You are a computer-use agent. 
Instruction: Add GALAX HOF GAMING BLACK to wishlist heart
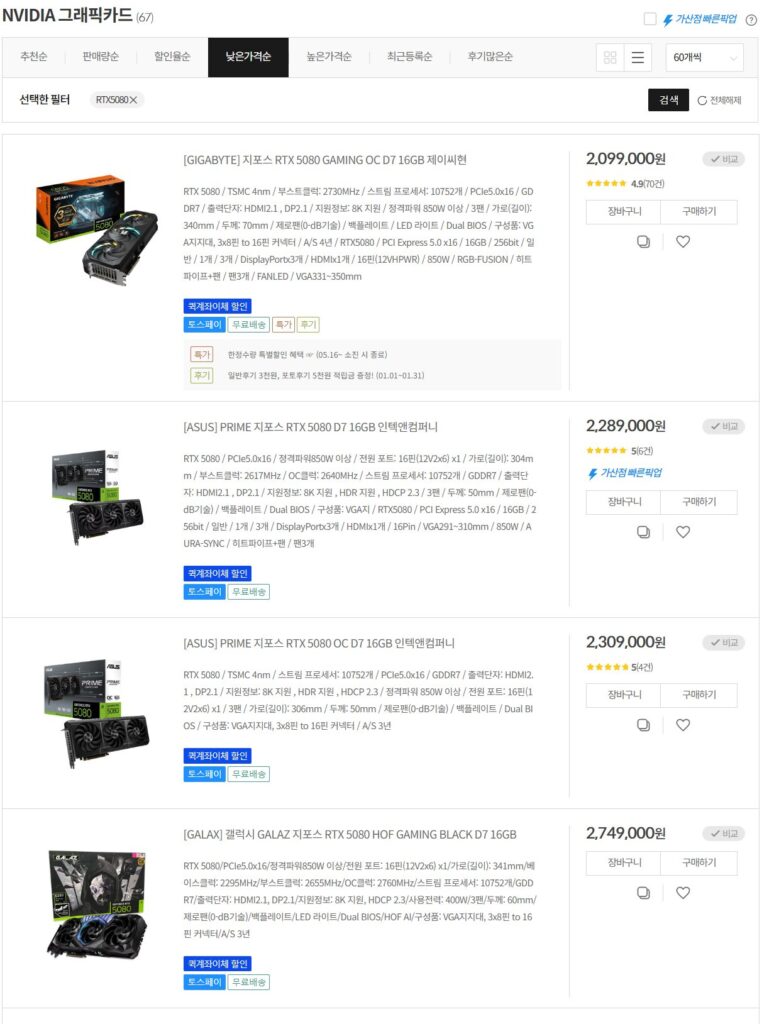pos(683,893)
